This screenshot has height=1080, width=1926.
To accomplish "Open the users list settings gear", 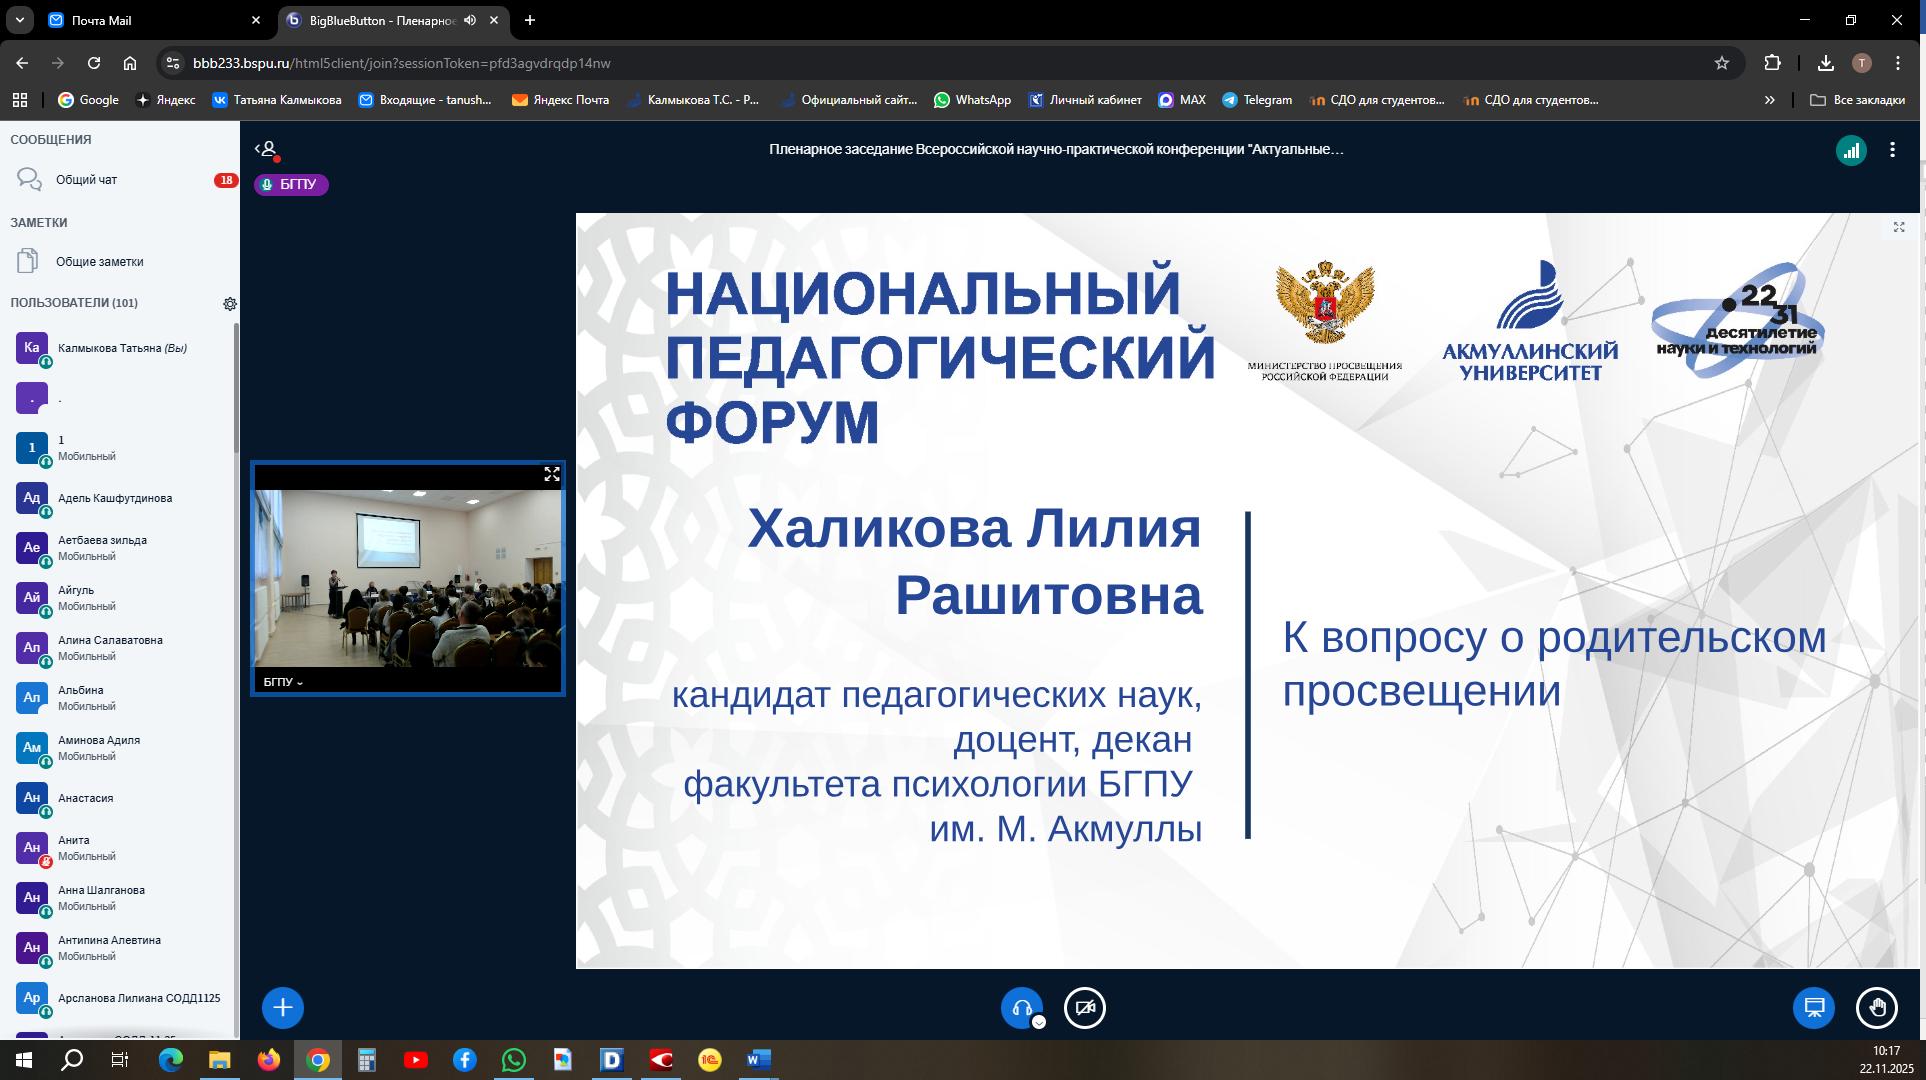I will point(229,304).
